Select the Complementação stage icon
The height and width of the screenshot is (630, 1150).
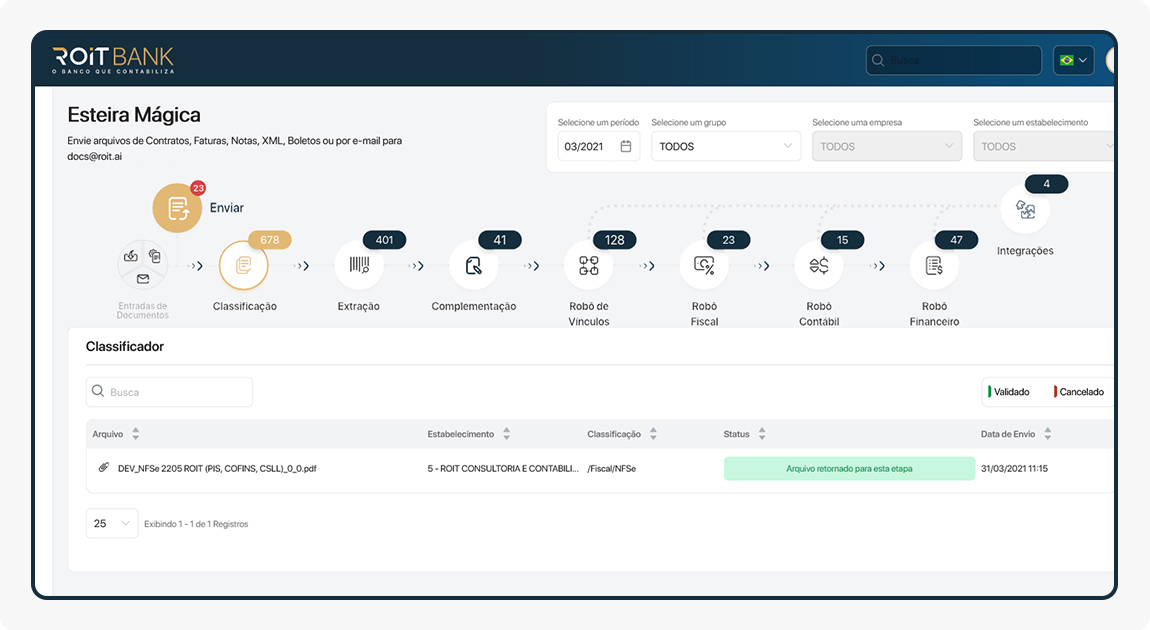pyautogui.click(x=474, y=265)
